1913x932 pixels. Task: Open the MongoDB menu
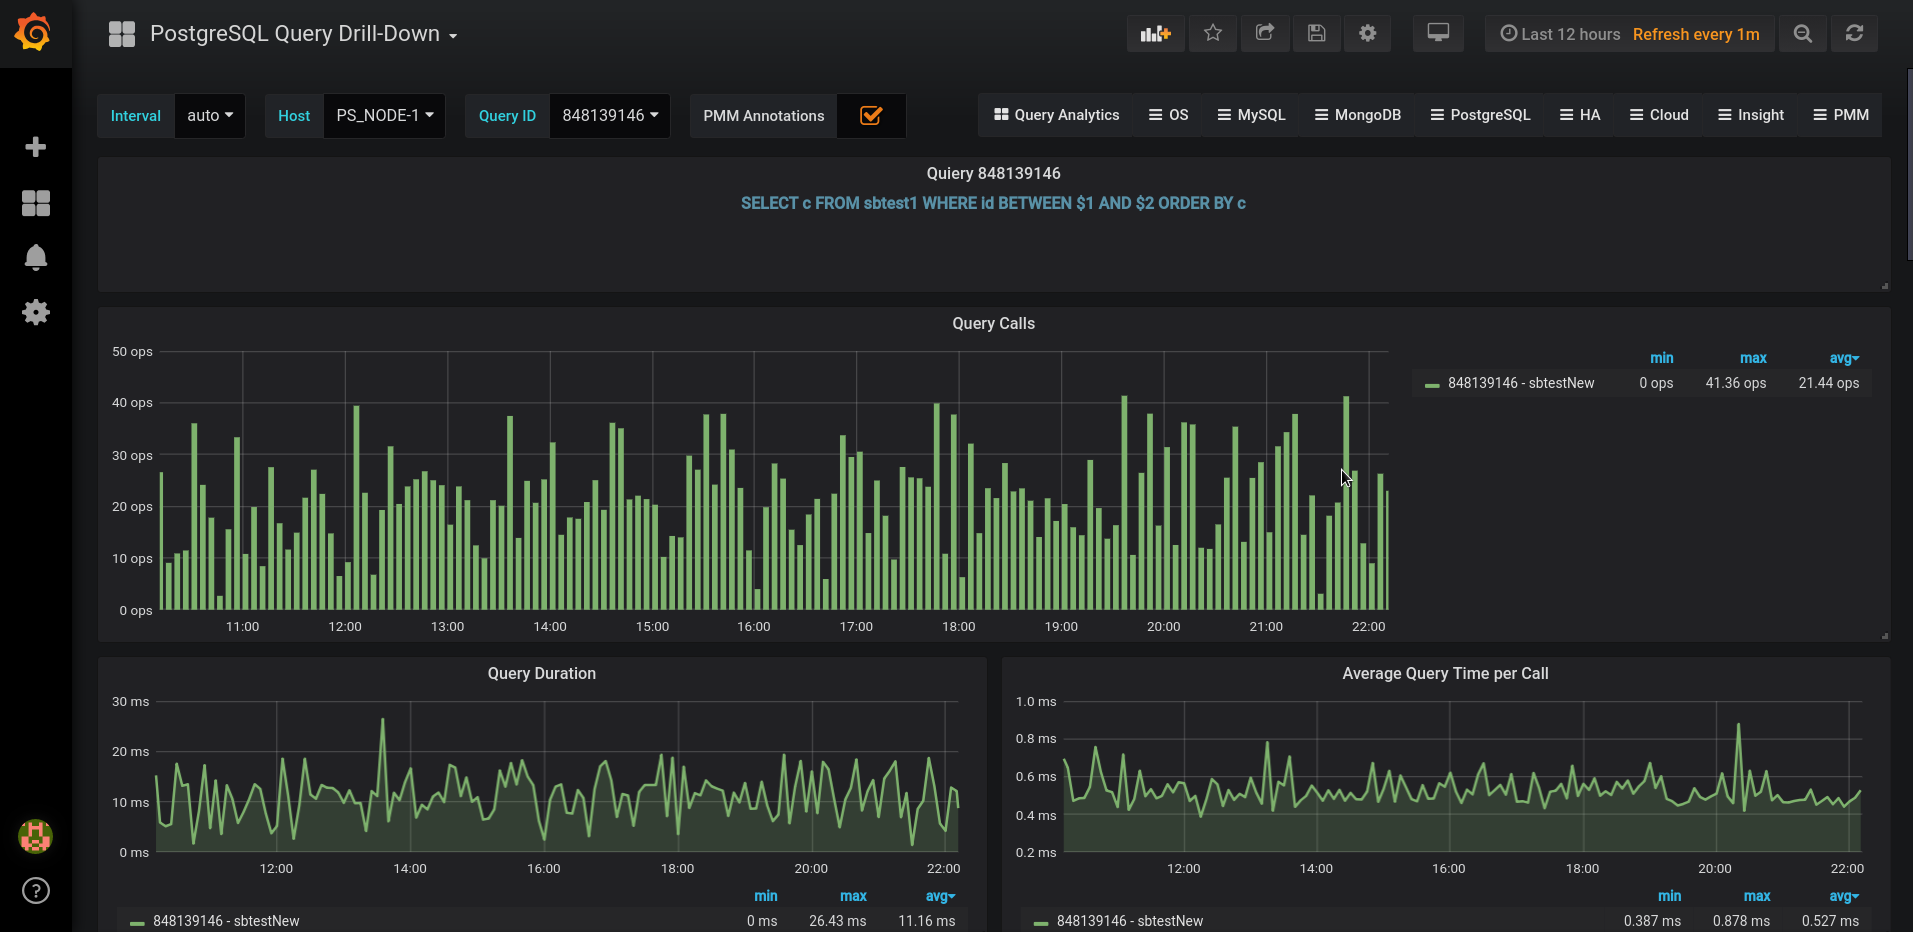(1357, 115)
